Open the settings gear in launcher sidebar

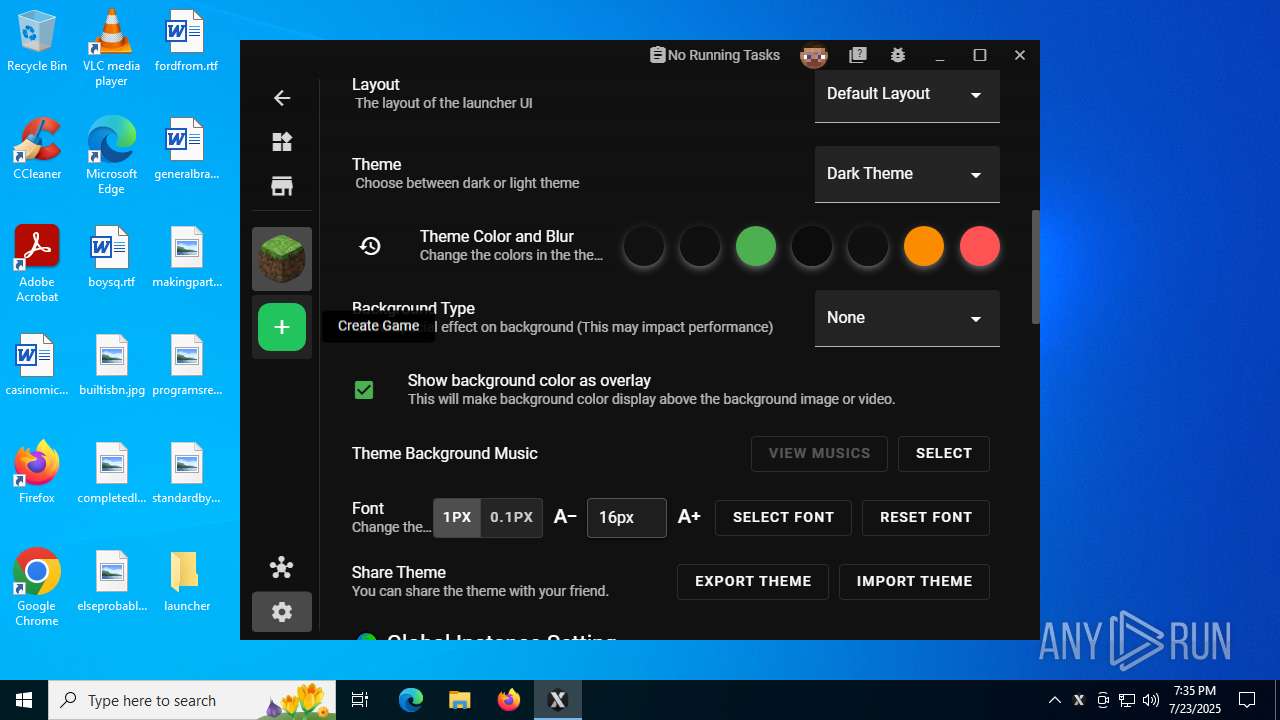(282, 612)
